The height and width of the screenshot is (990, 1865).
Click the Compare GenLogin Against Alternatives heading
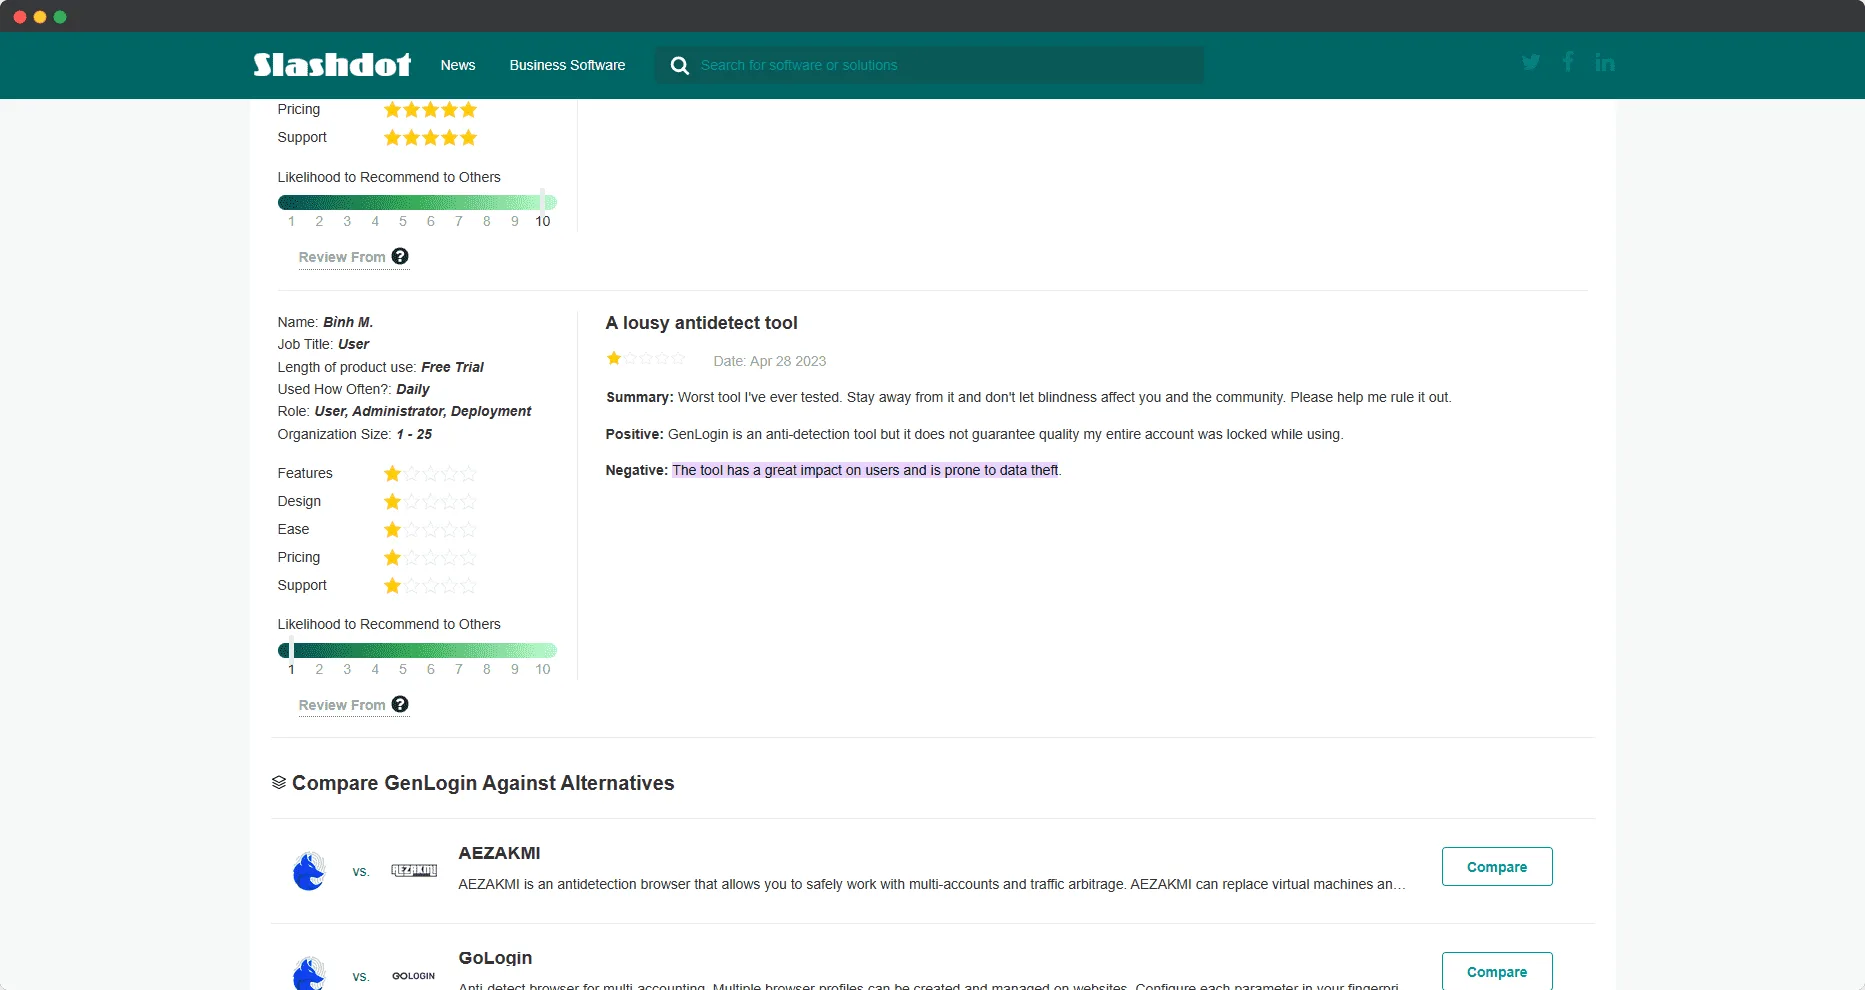pyautogui.click(x=483, y=783)
